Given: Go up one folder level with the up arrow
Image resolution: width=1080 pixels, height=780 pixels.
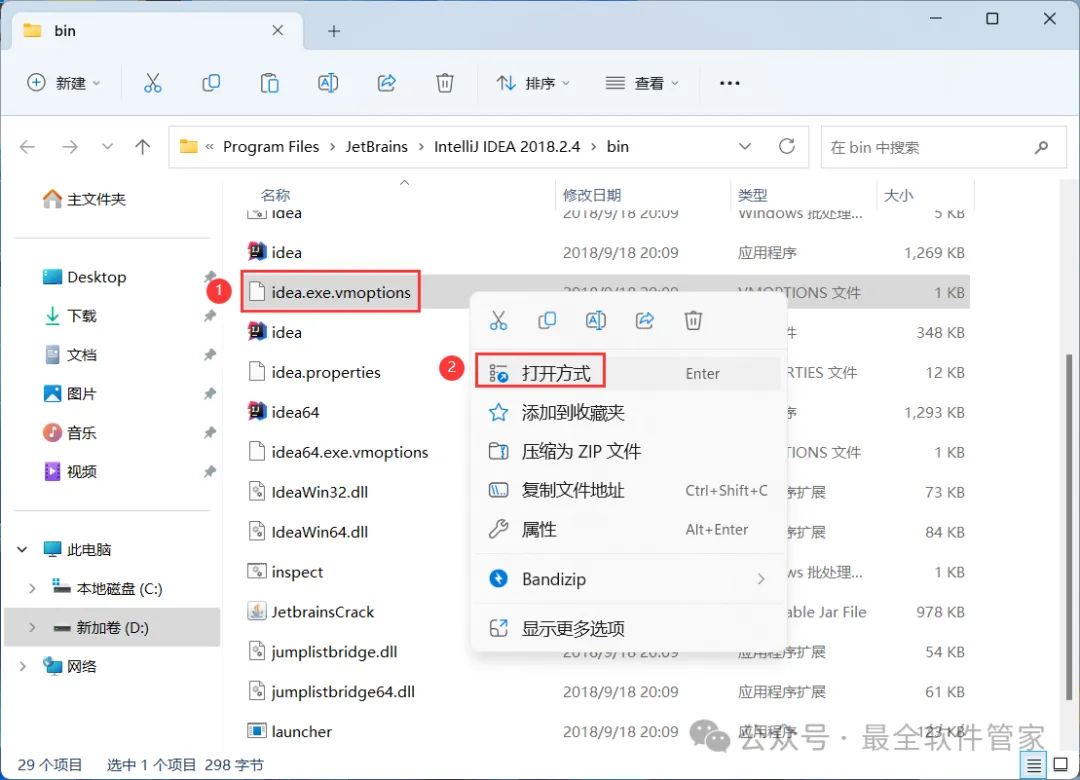Looking at the screenshot, I should pos(143,147).
